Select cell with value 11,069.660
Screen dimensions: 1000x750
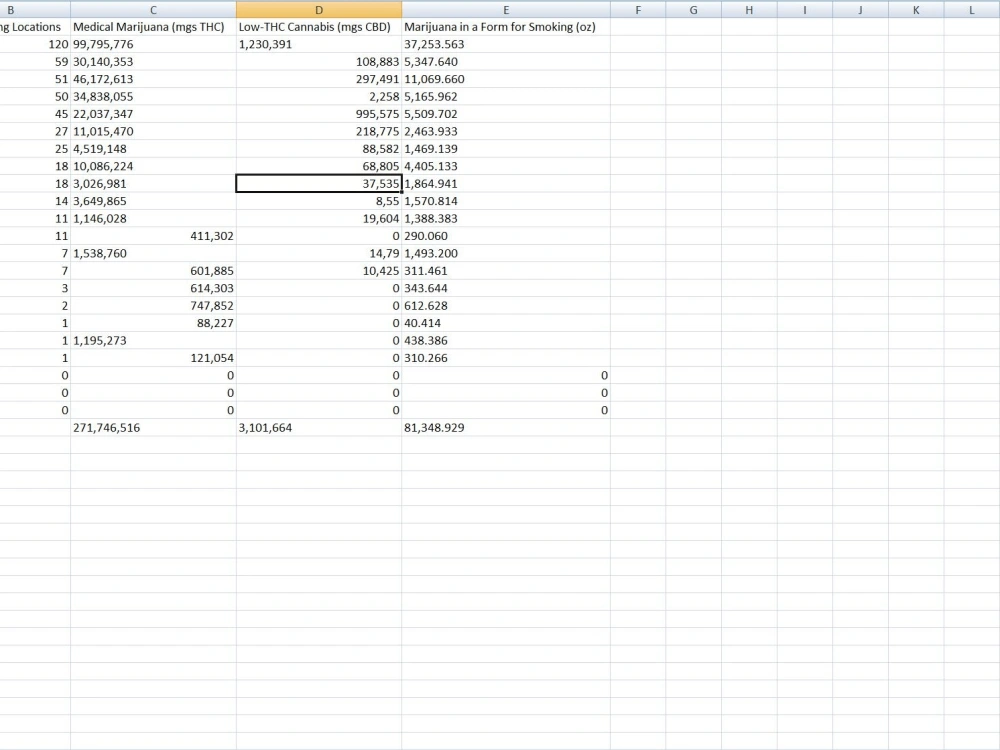(506, 79)
